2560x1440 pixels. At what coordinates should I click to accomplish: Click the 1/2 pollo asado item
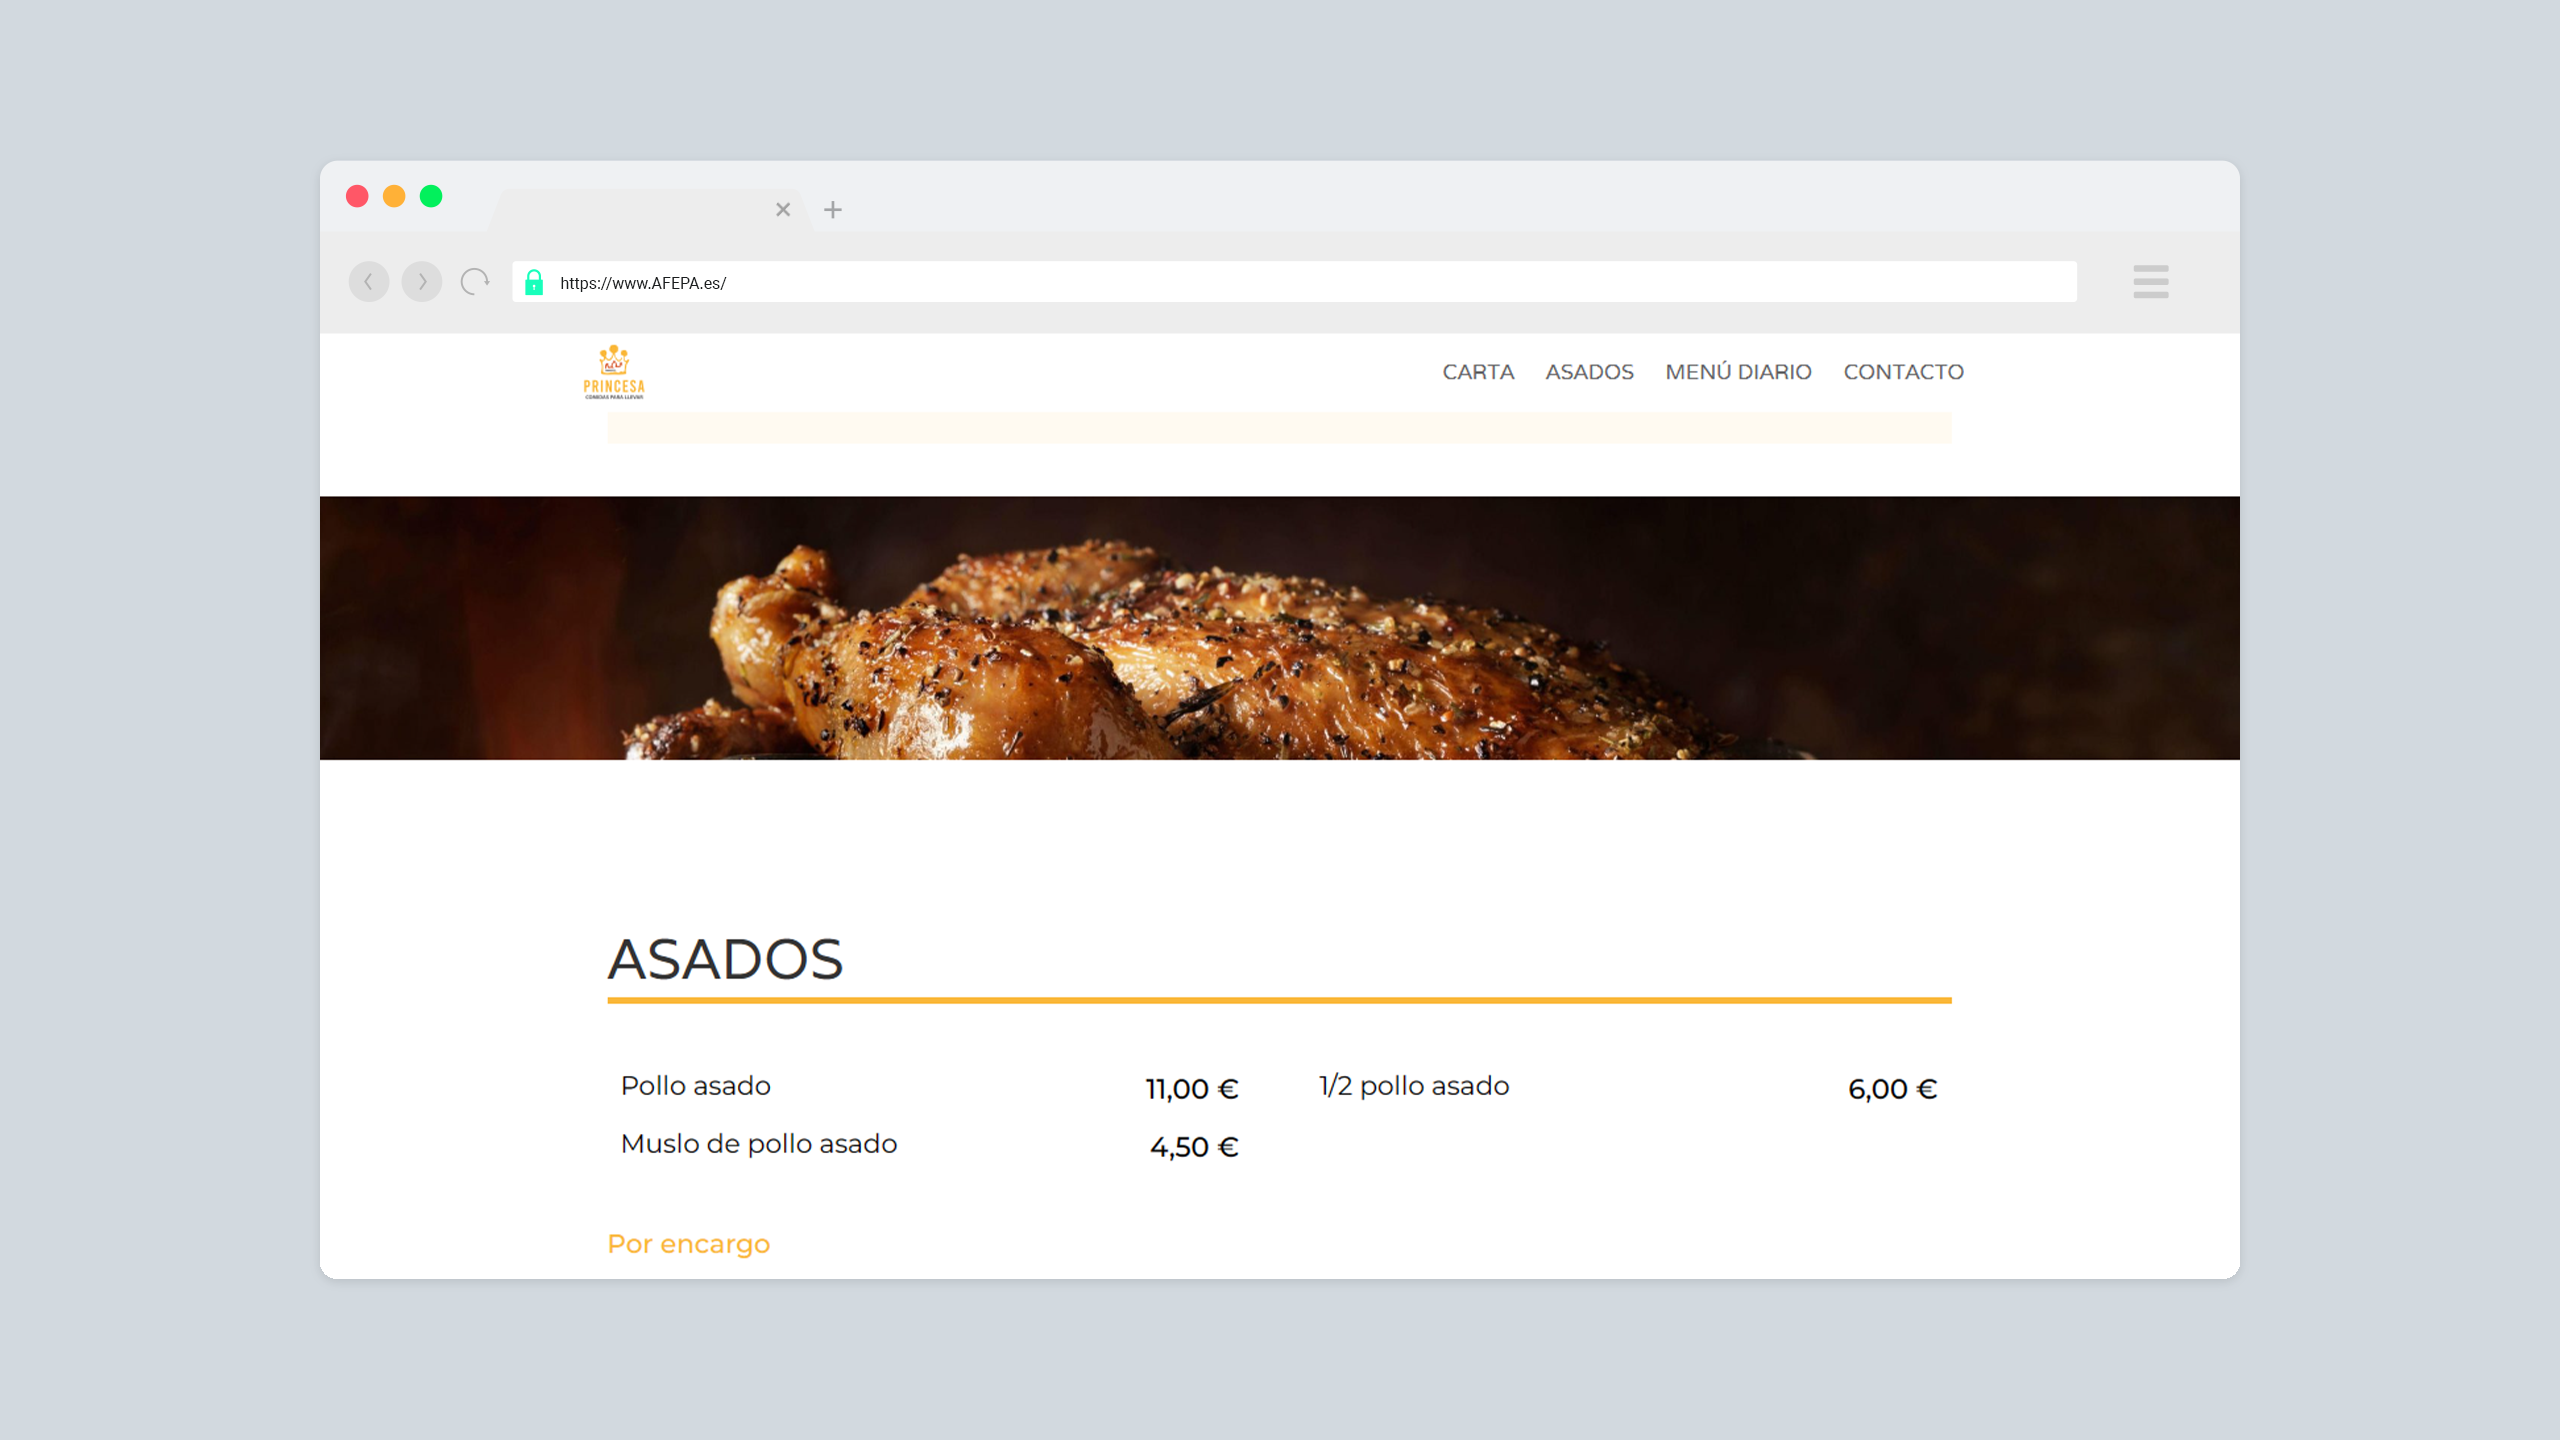point(1414,1086)
